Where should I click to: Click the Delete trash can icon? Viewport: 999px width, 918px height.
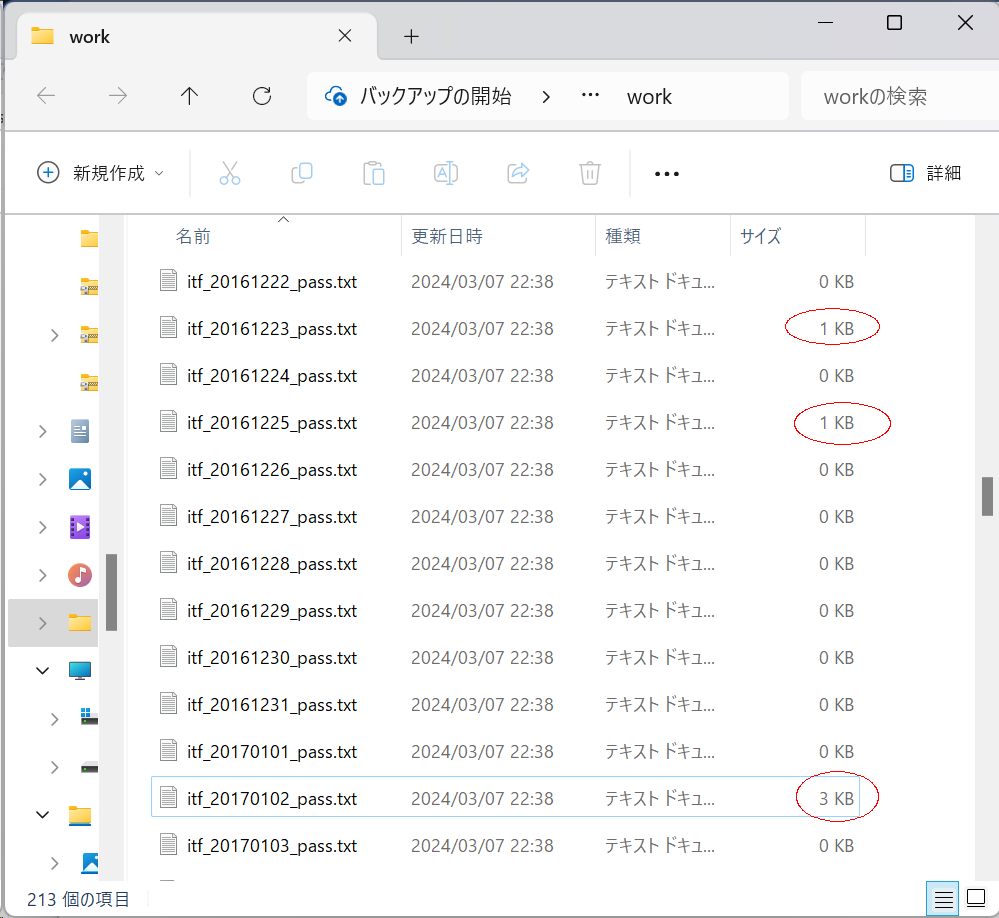589,173
